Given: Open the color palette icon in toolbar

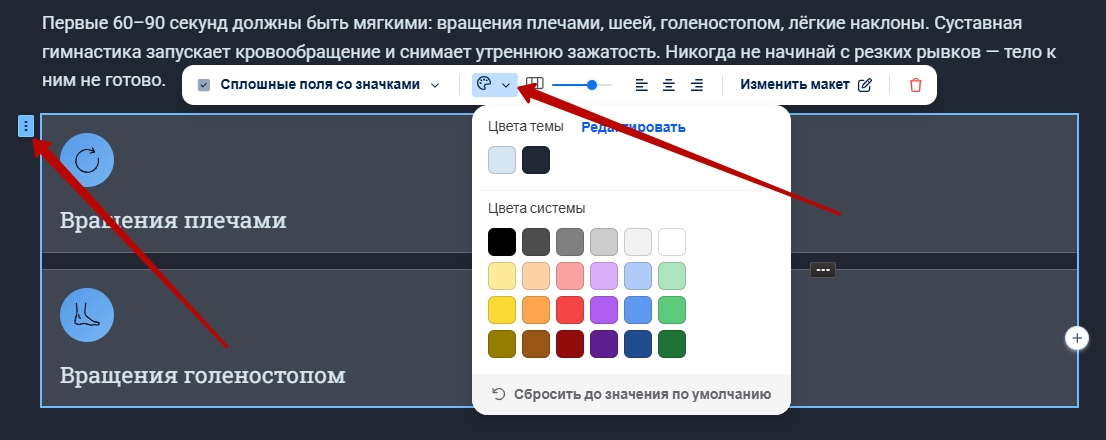Looking at the screenshot, I should click(x=484, y=85).
